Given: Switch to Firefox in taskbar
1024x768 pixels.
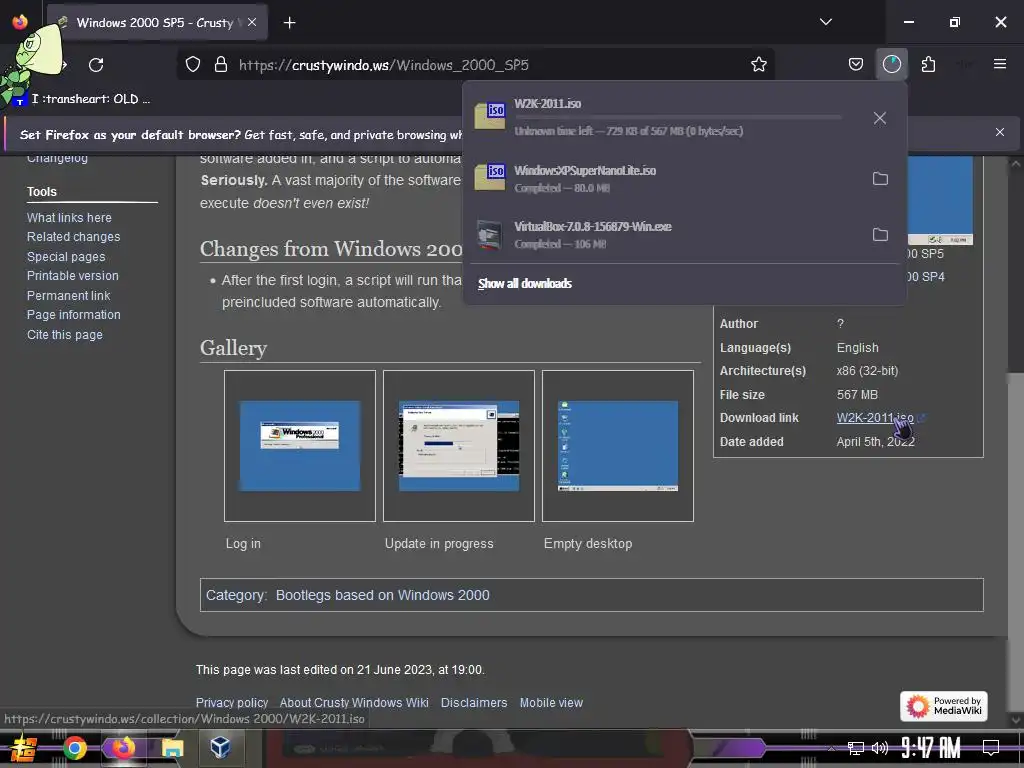Looking at the screenshot, I should point(123,748).
